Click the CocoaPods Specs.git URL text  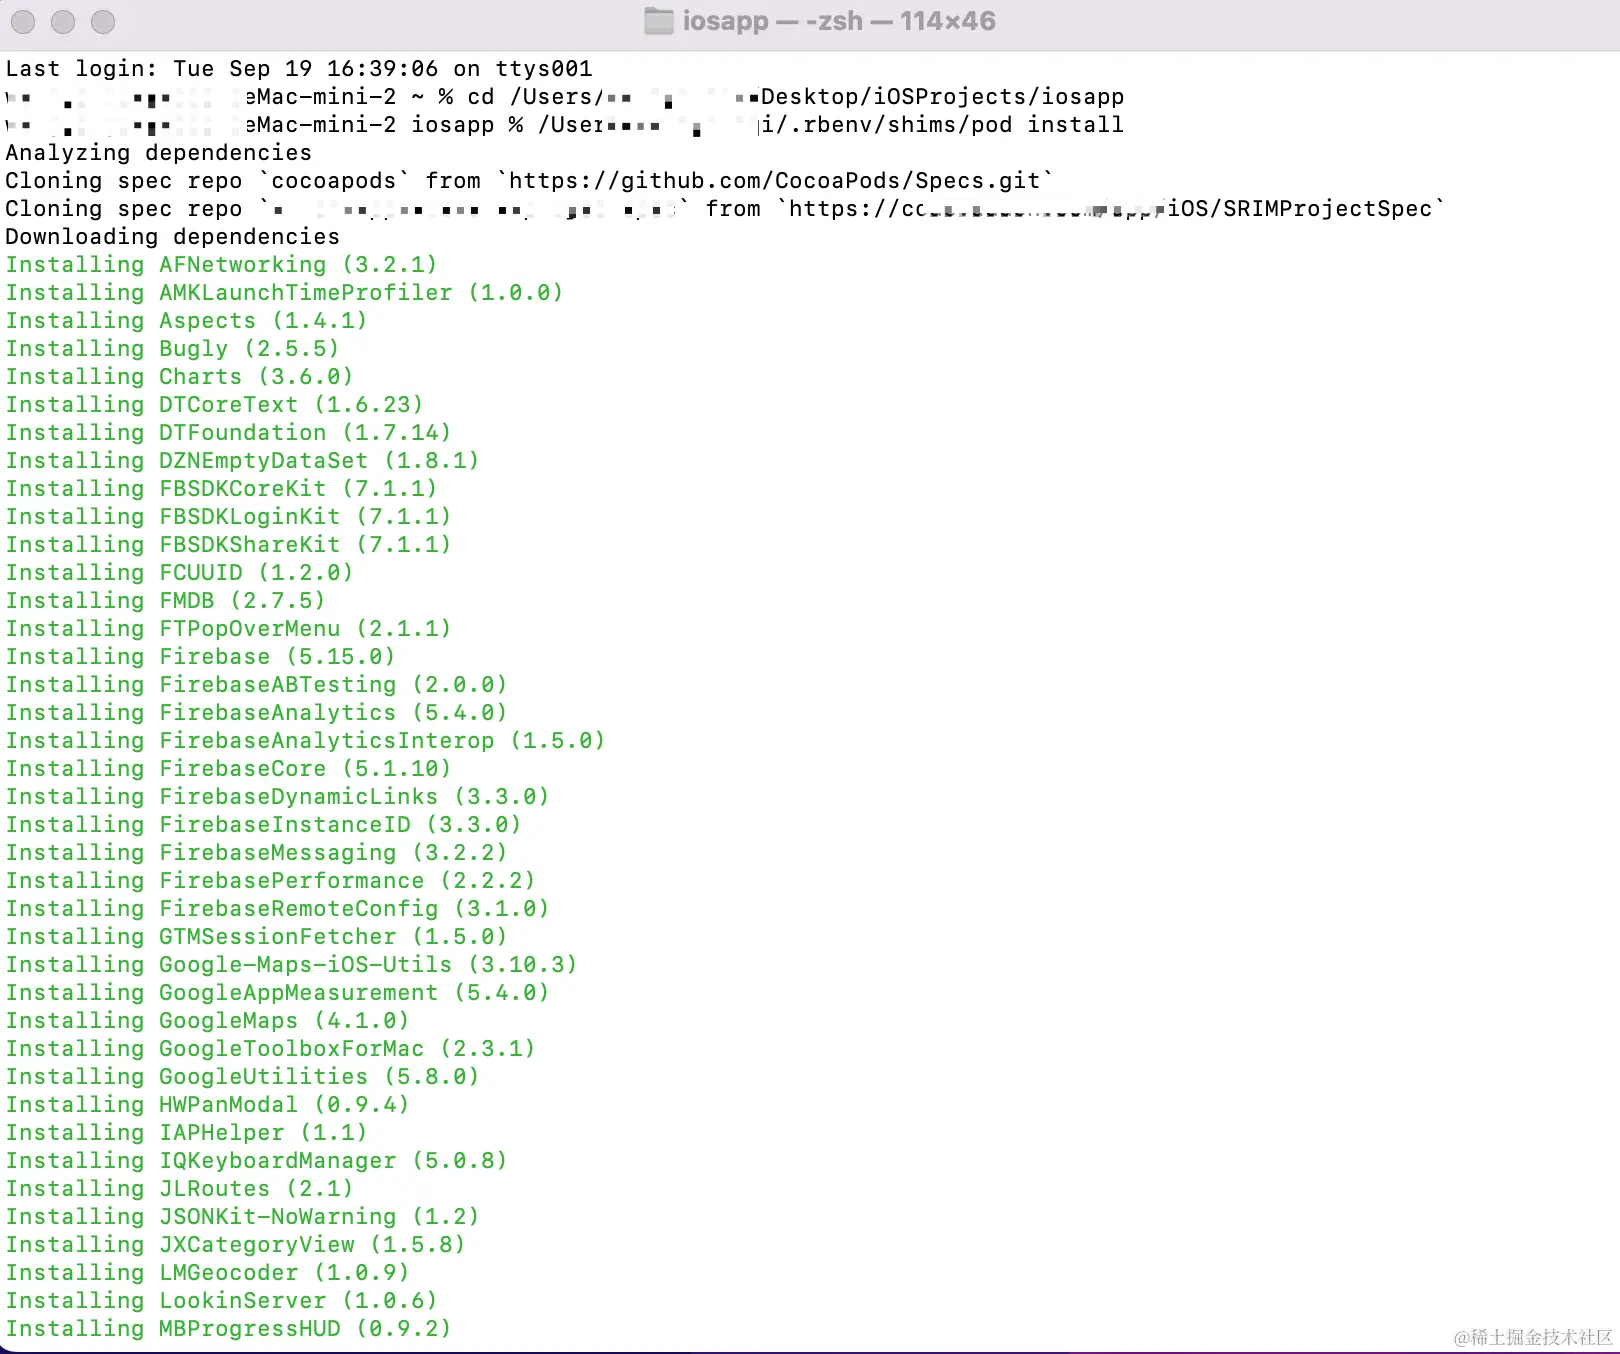point(775,181)
